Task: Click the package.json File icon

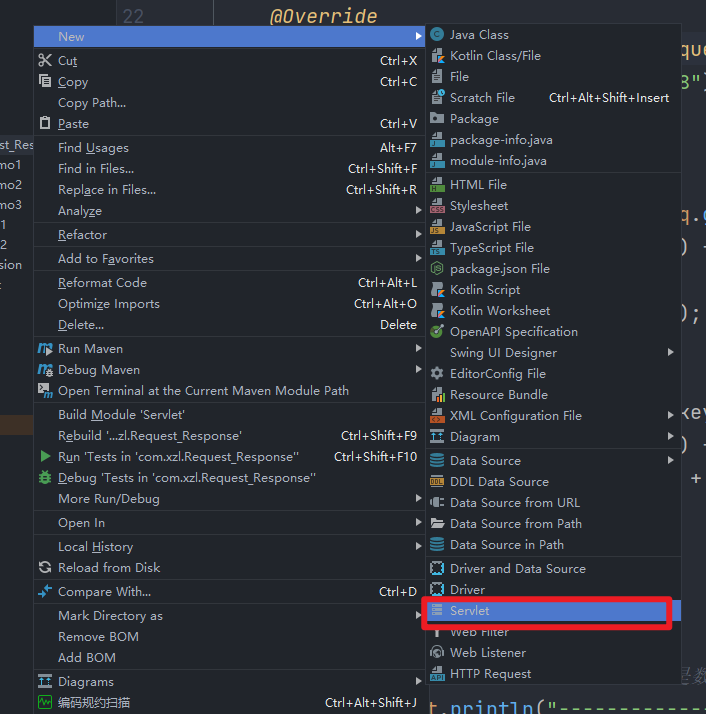Action: [437, 269]
